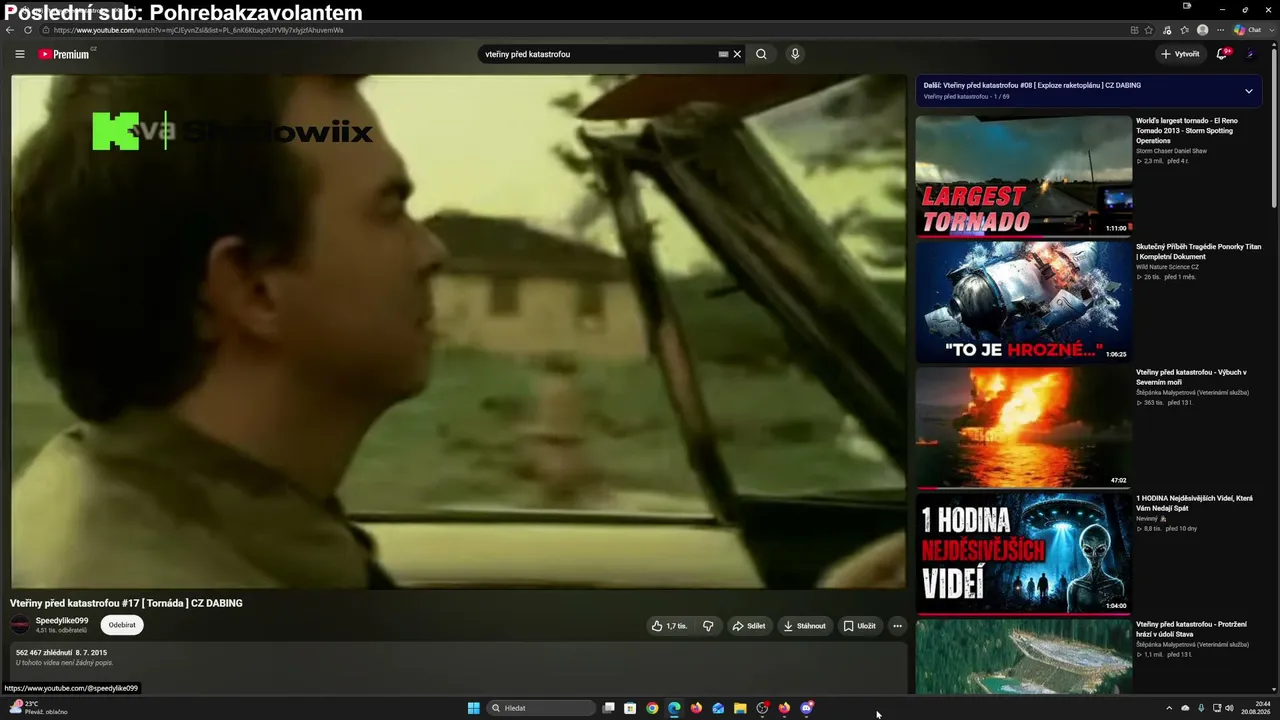Image resolution: width=1280 pixels, height=720 pixels.
Task: Open browser settings and more menu
Action: 1220,30
